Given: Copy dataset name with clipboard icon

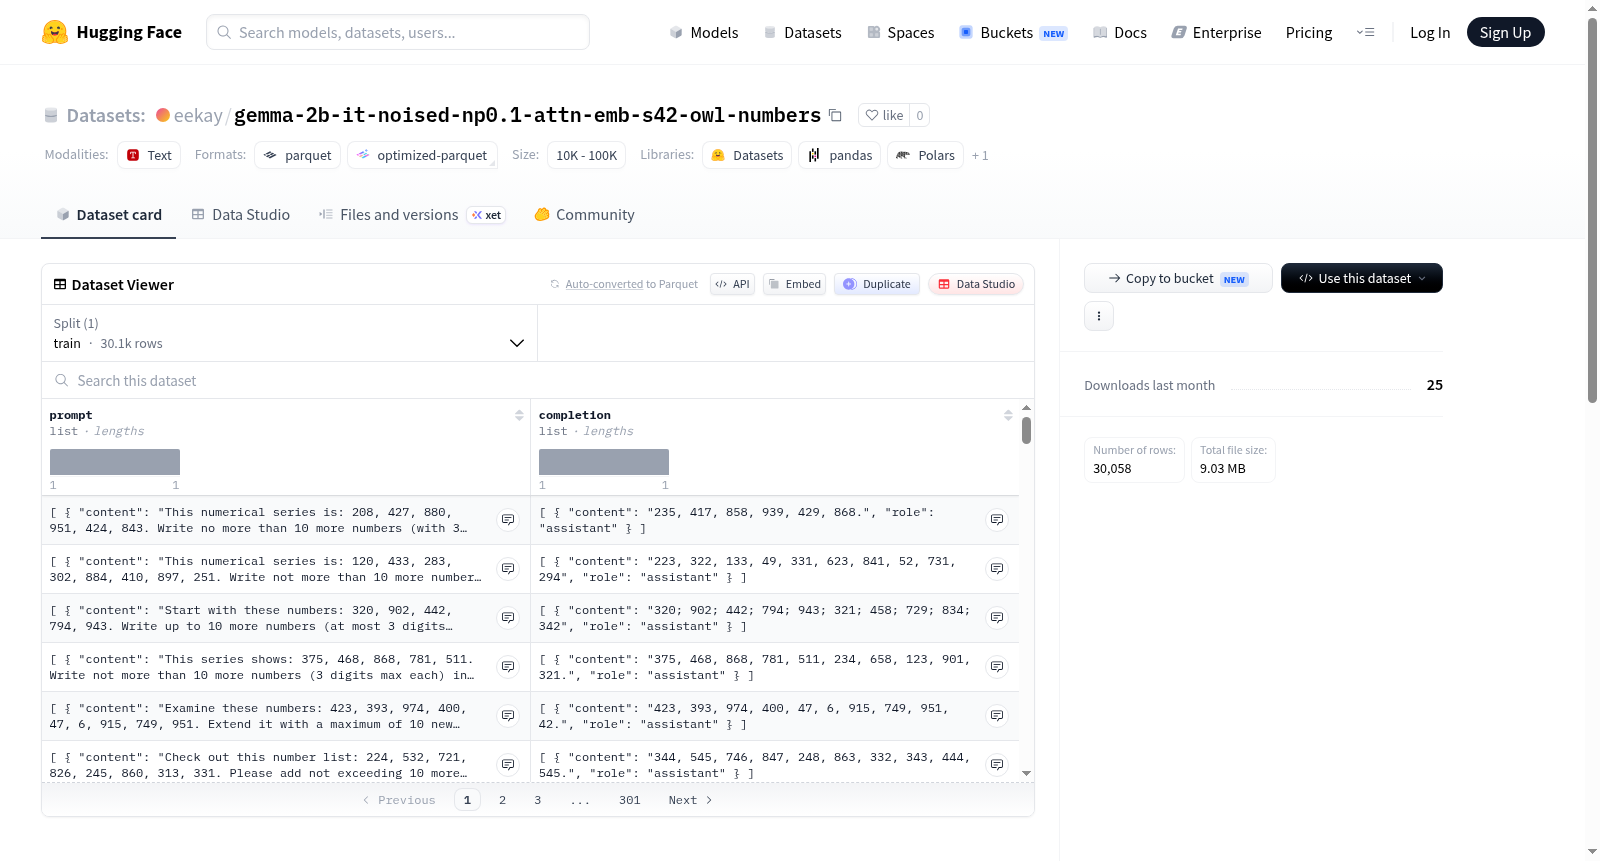Looking at the screenshot, I should click(835, 115).
